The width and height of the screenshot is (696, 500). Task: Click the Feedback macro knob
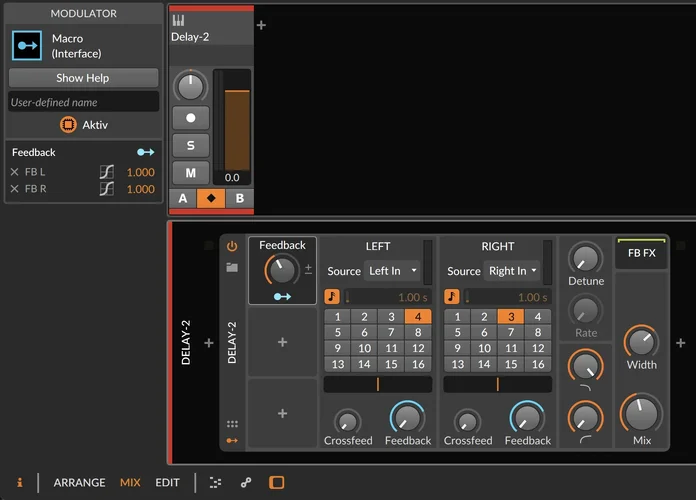[282, 270]
